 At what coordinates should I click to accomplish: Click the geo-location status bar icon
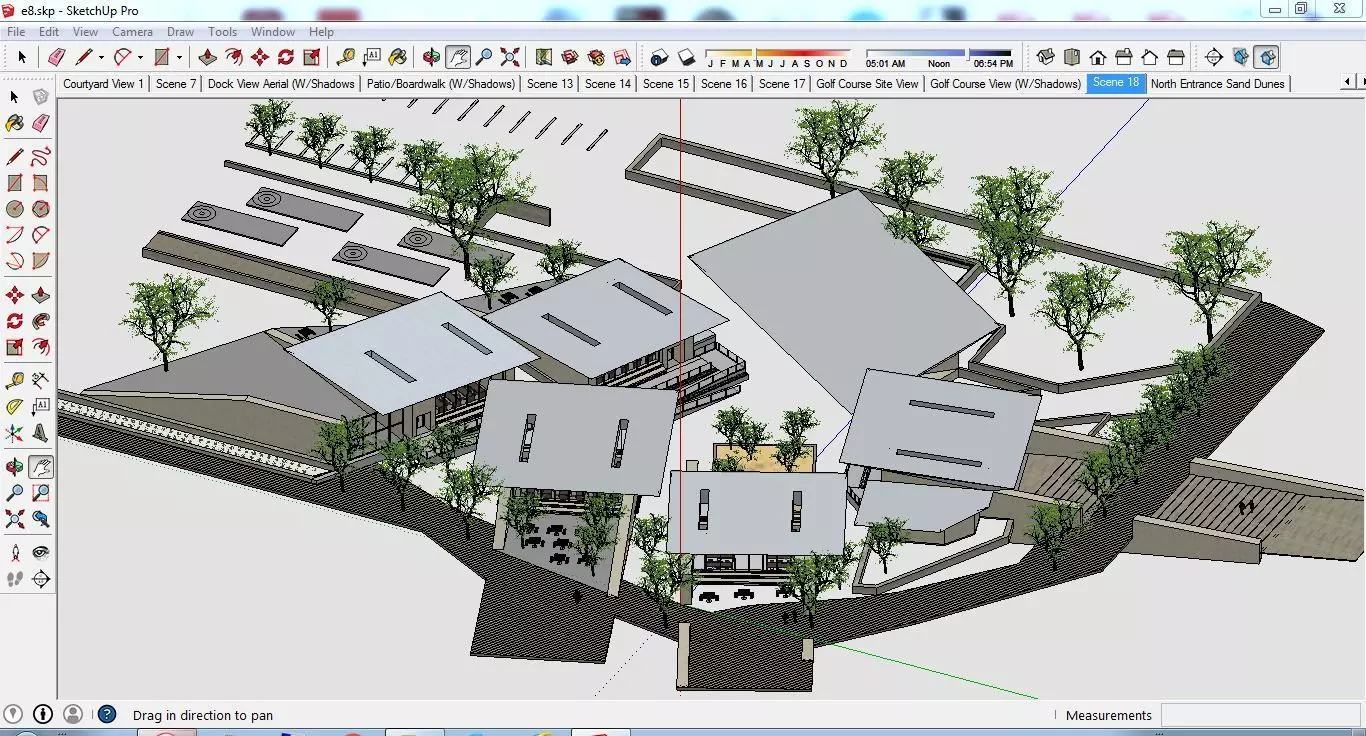point(14,715)
